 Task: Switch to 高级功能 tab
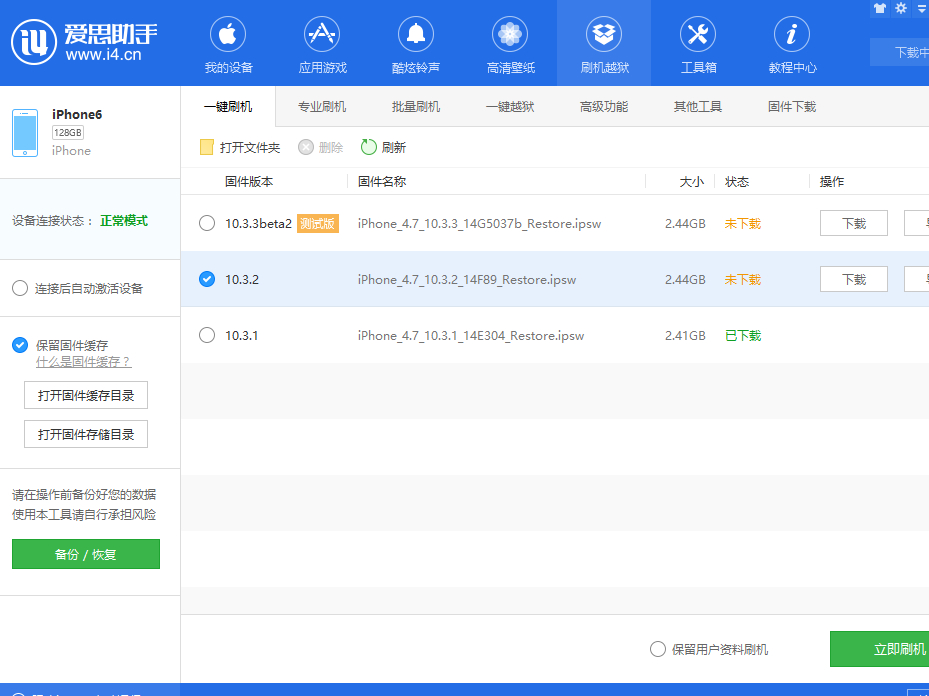tap(604, 107)
